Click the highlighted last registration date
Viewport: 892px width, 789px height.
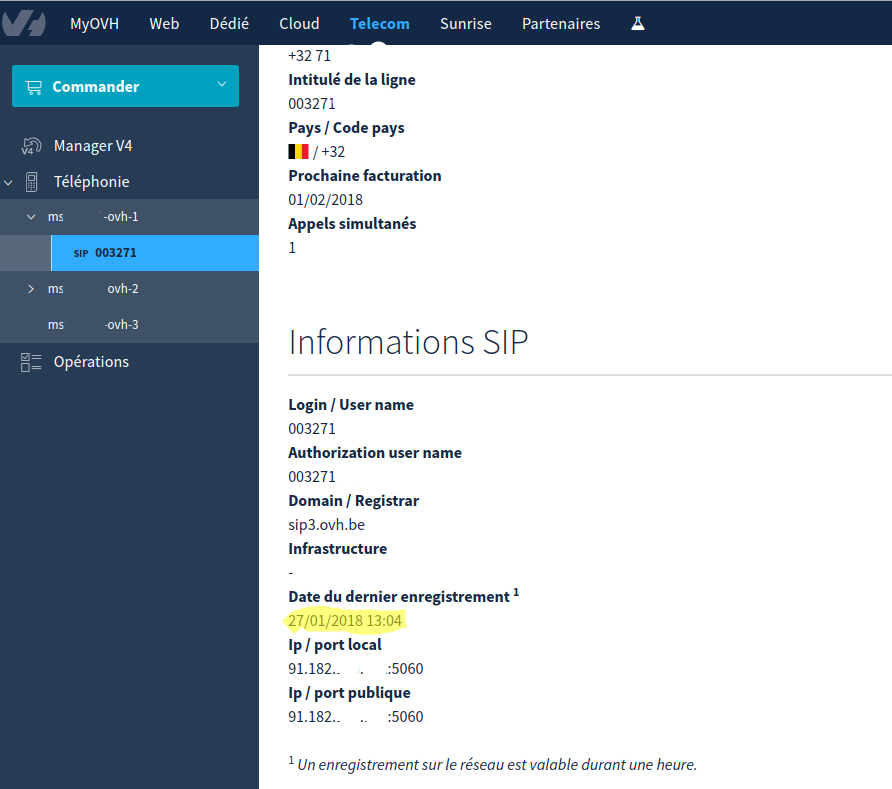[x=344, y=621]
